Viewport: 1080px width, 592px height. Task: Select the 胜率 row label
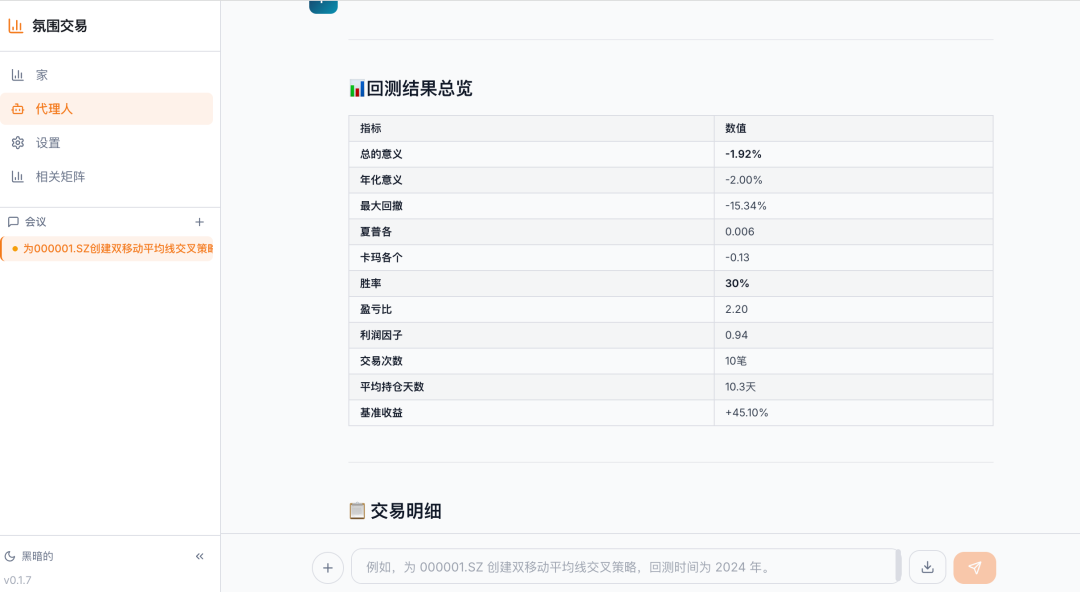371,283
